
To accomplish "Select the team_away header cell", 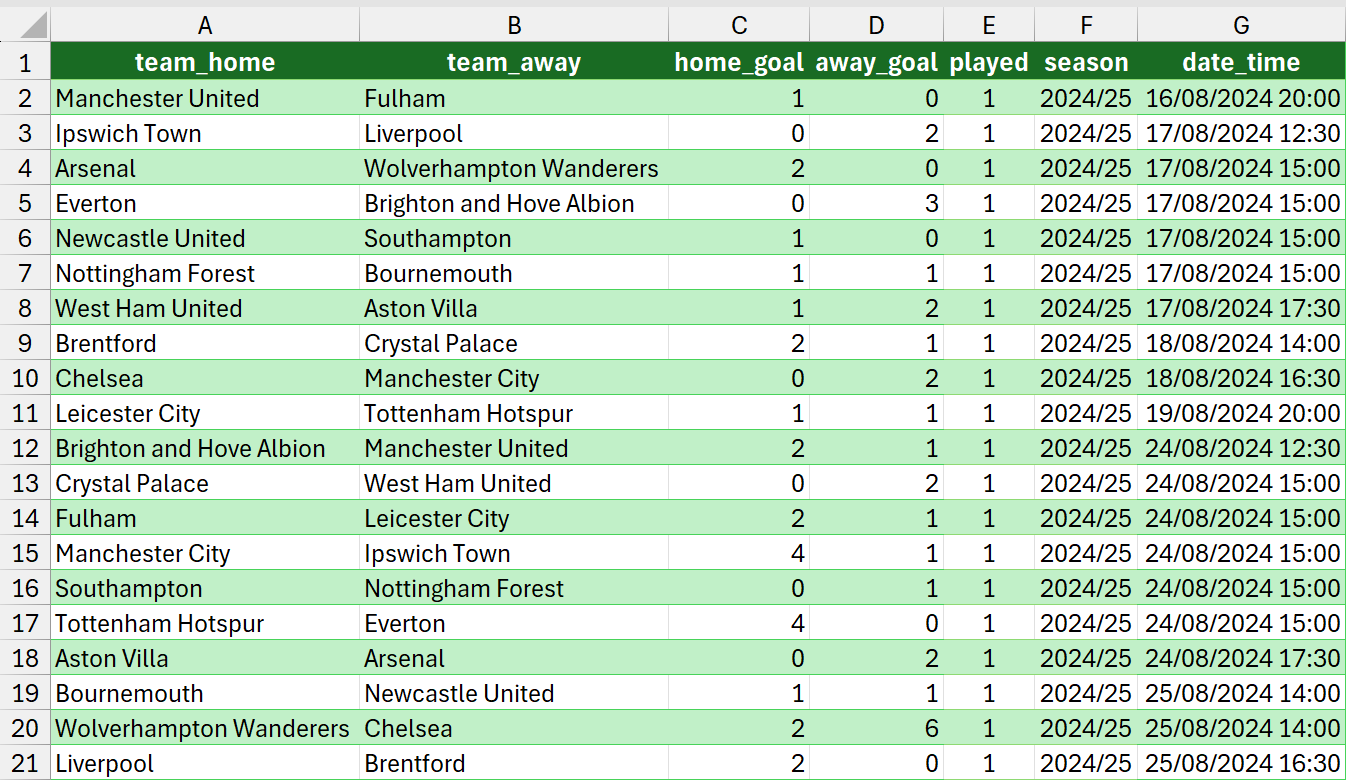I will [514, 63].
